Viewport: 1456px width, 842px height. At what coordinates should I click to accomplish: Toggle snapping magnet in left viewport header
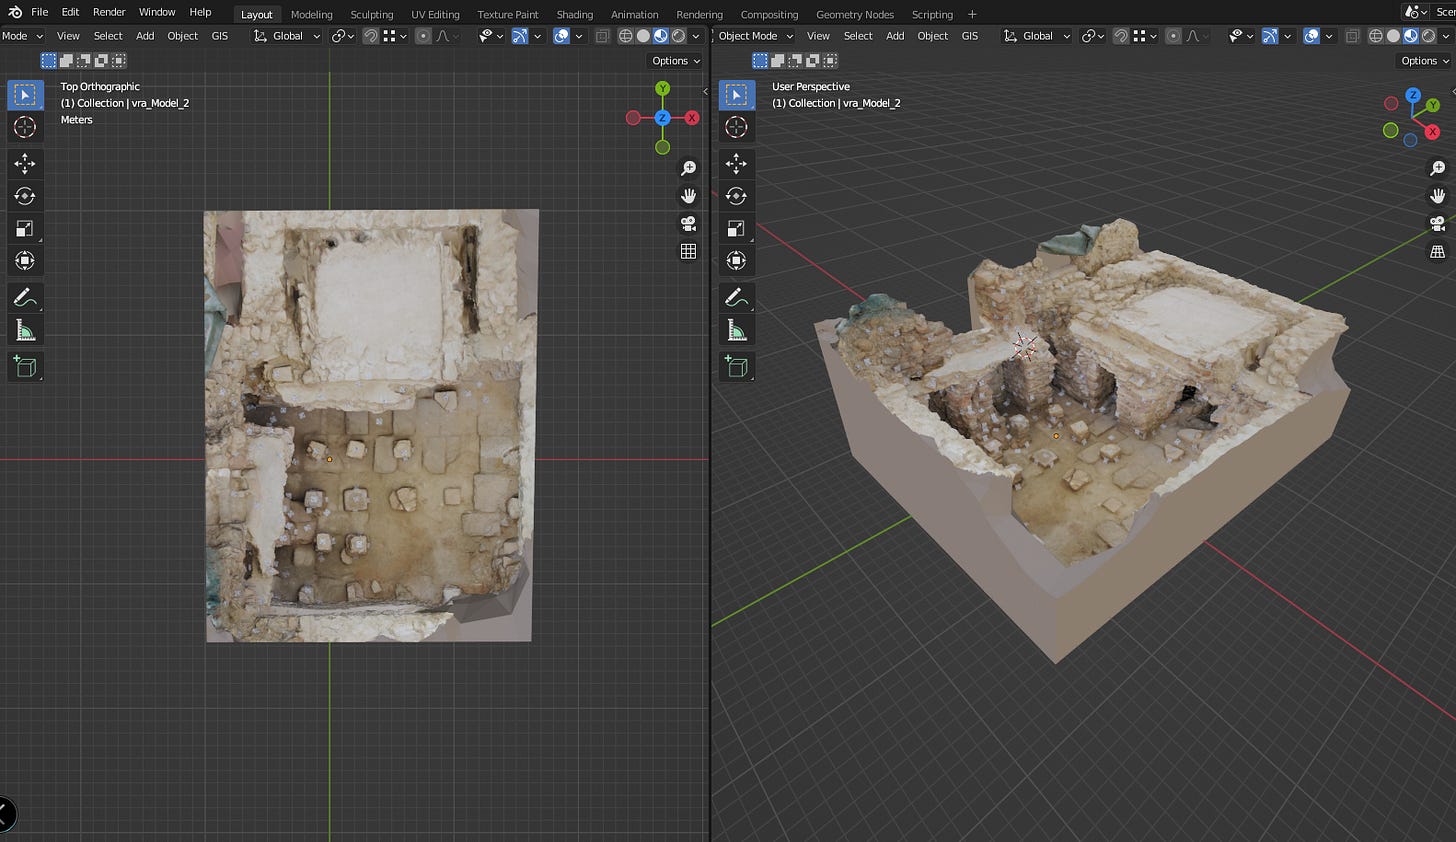[370, 36]
